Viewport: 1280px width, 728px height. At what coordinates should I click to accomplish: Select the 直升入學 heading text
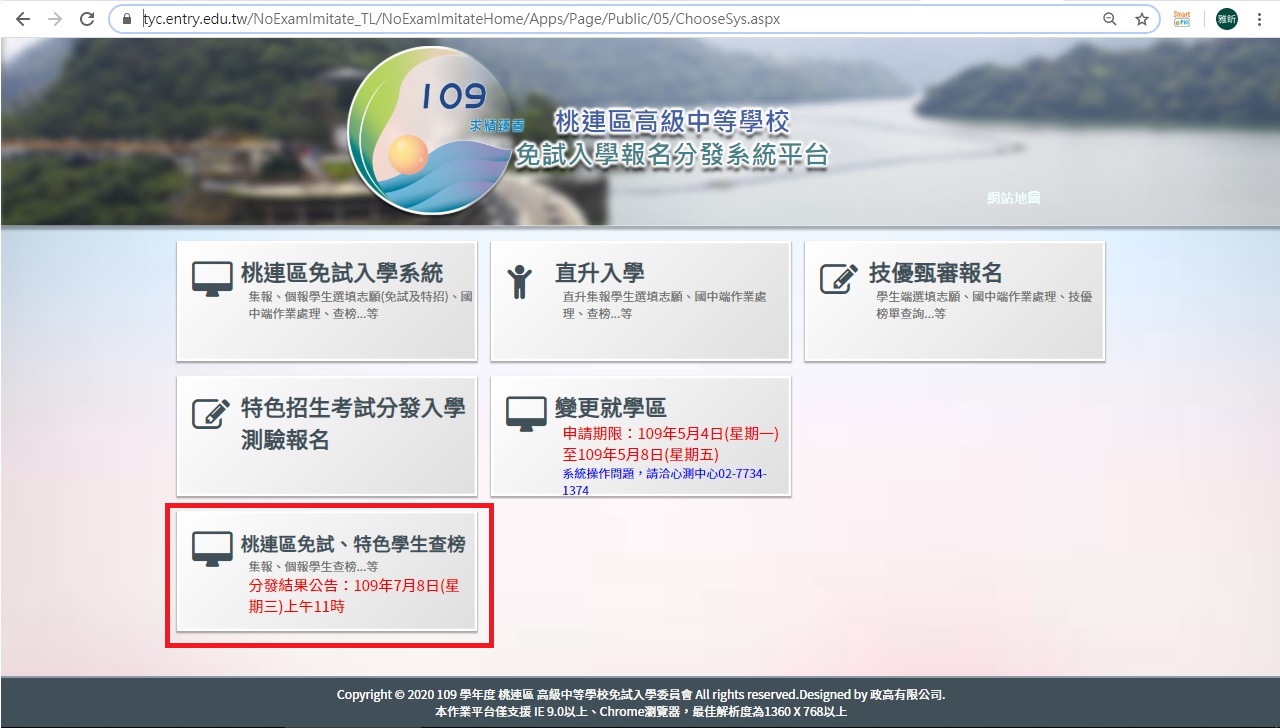599,273
